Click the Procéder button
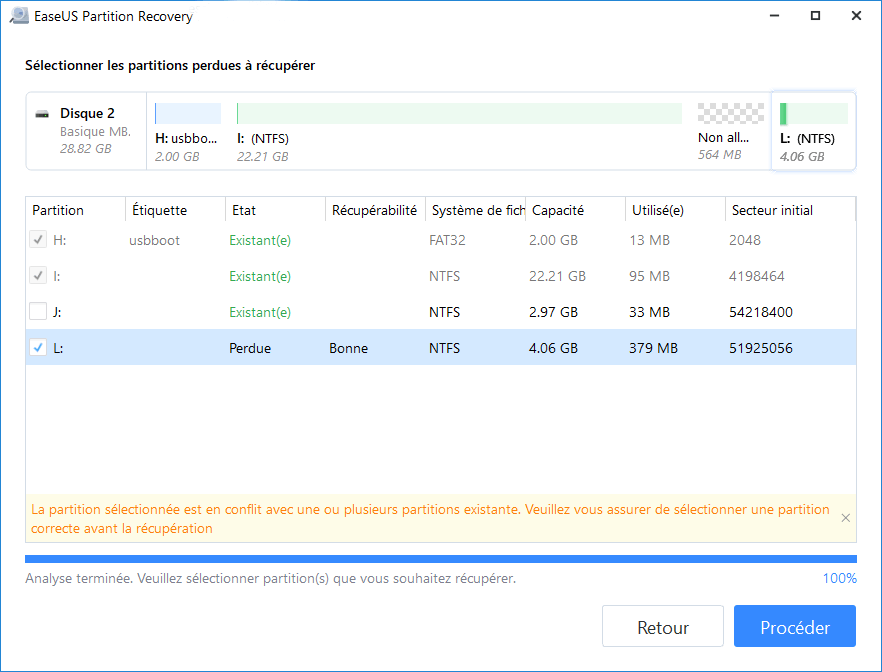 click(x=795, y=626)
